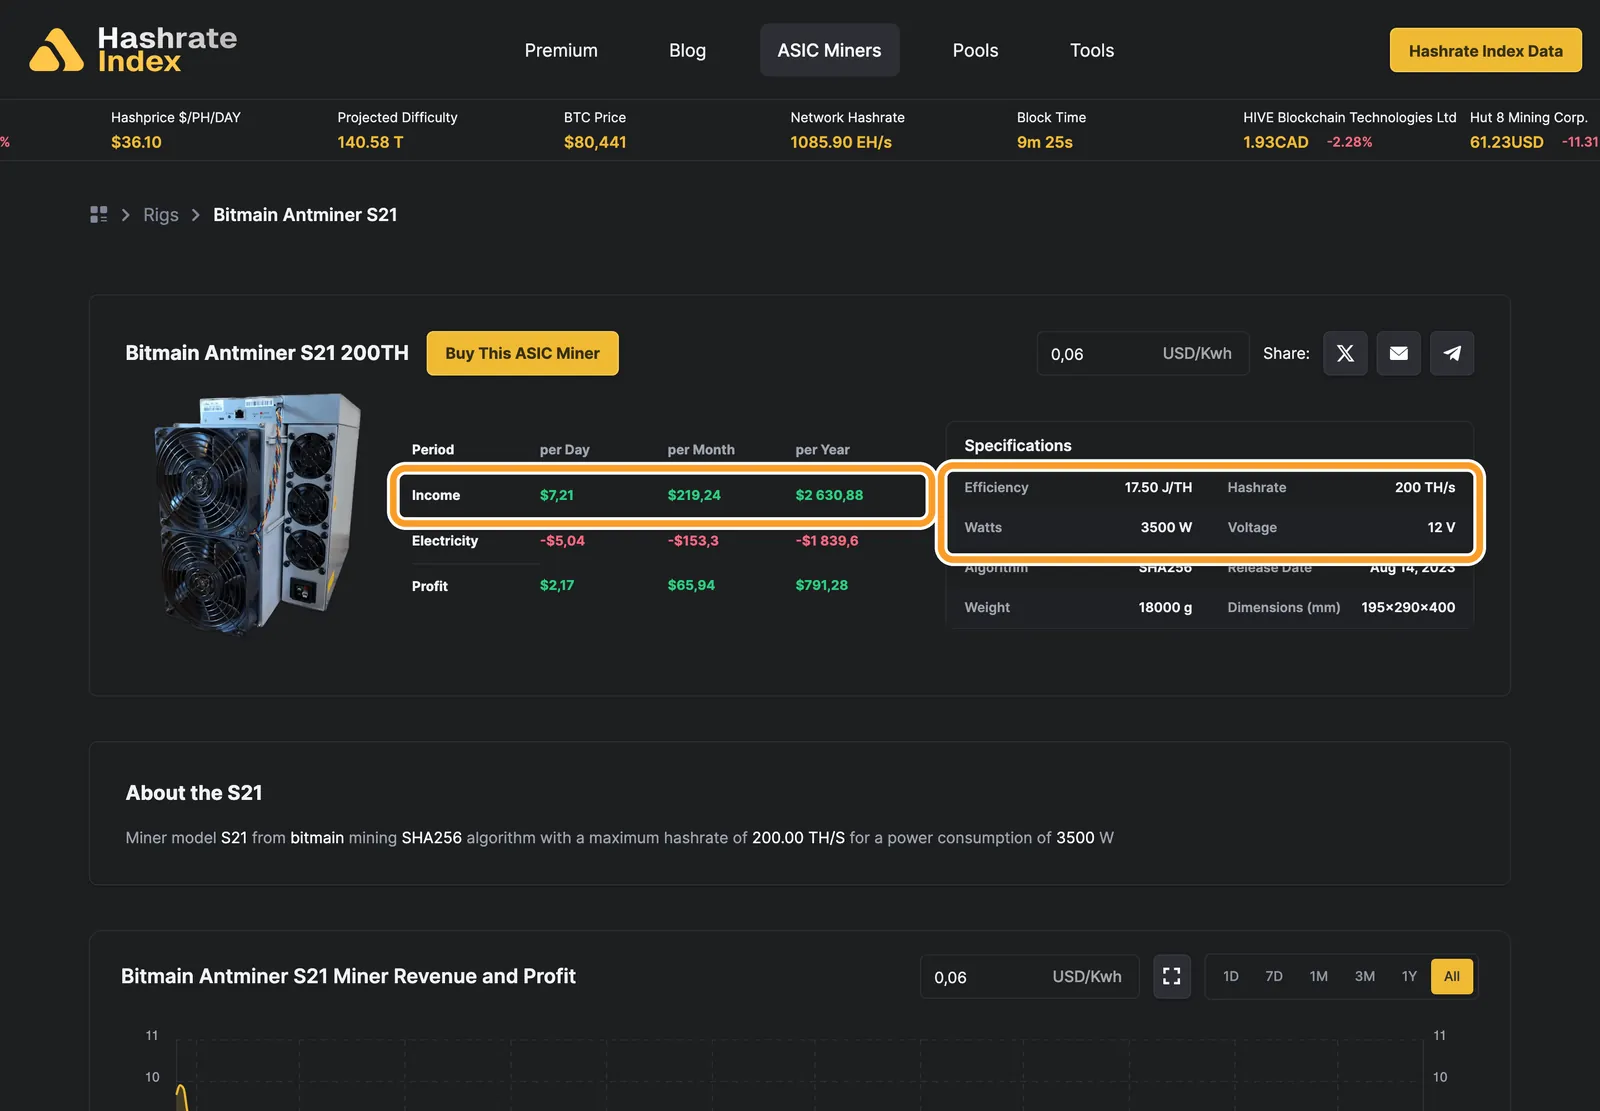This screenshot has height=1111, width=1600.
Task: Share on X (Twitter) icon
Action: pyautogui.click(x=1345, y=353)
